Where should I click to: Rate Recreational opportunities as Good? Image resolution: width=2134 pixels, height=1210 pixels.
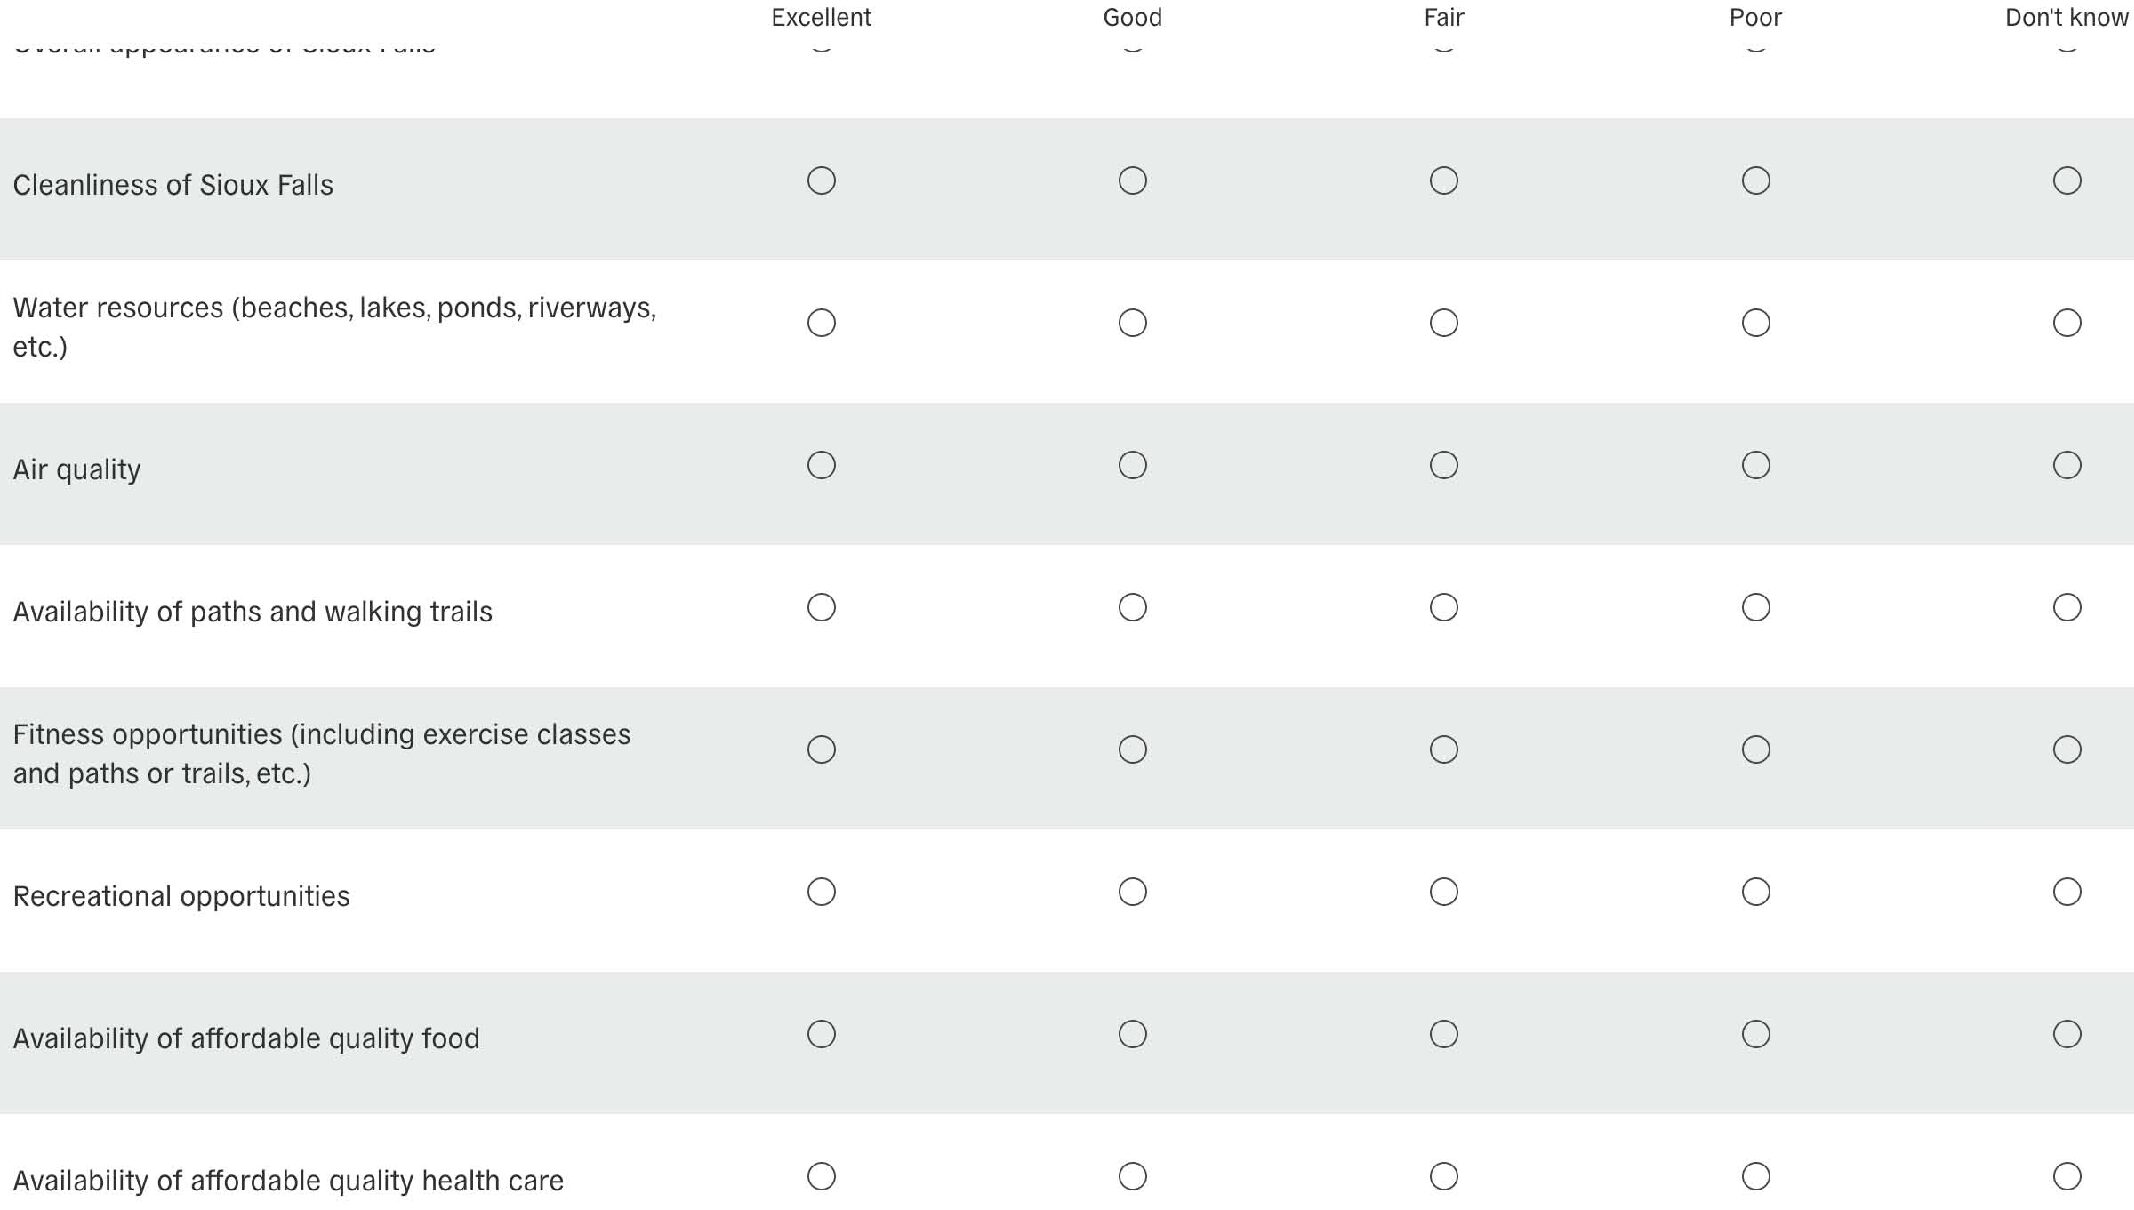click(x=1132, y=892)
